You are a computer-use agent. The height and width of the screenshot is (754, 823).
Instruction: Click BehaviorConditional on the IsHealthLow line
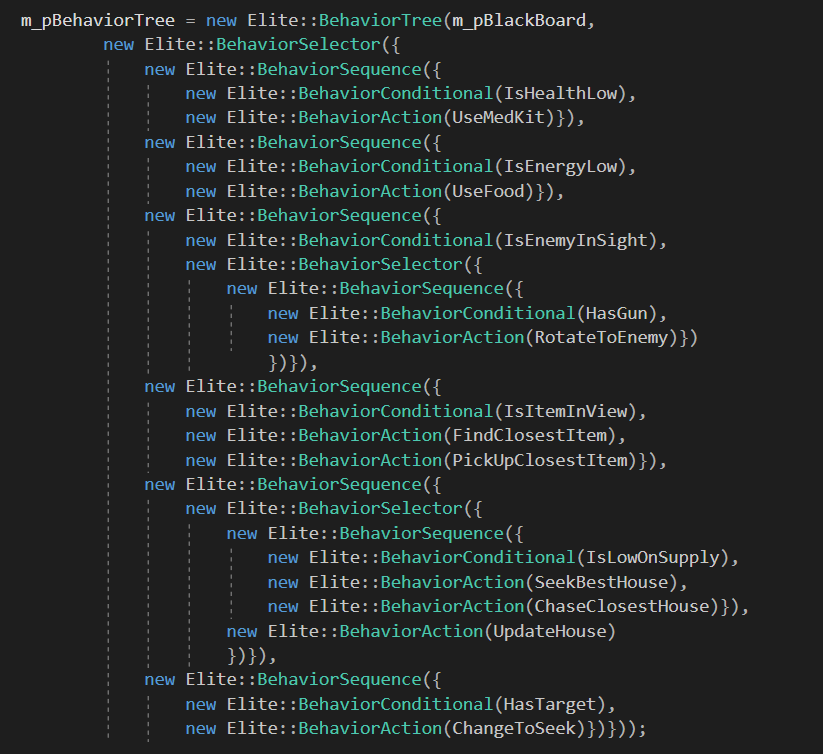click(396, 93)
